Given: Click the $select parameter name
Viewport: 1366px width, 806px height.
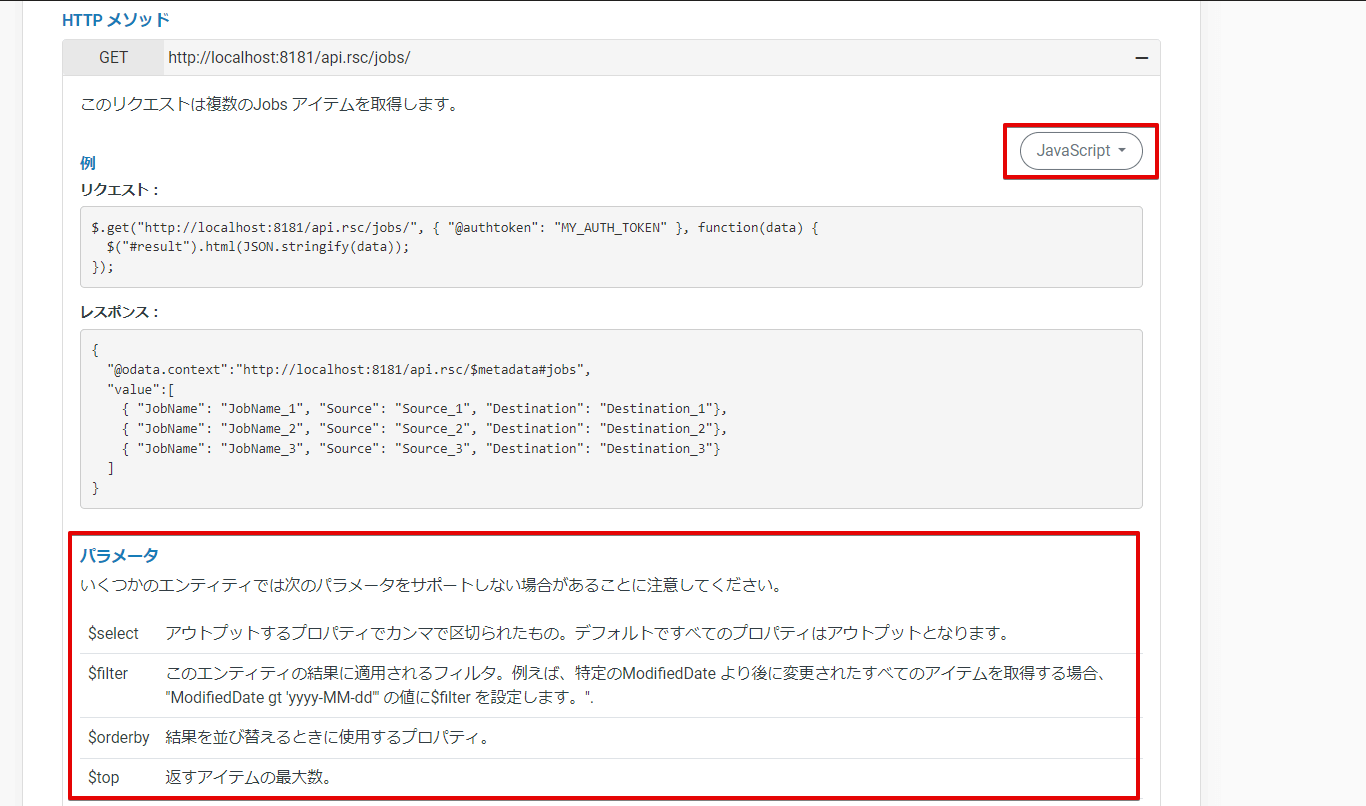Looking at the screenshot, I should [x=114, y=633].
